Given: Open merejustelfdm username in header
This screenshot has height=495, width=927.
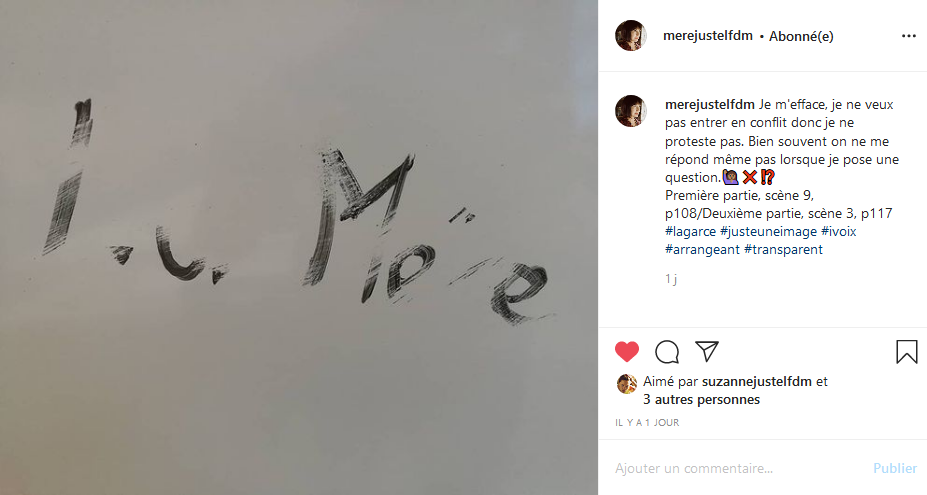Looking at the screenshot, I should point(708,36).
